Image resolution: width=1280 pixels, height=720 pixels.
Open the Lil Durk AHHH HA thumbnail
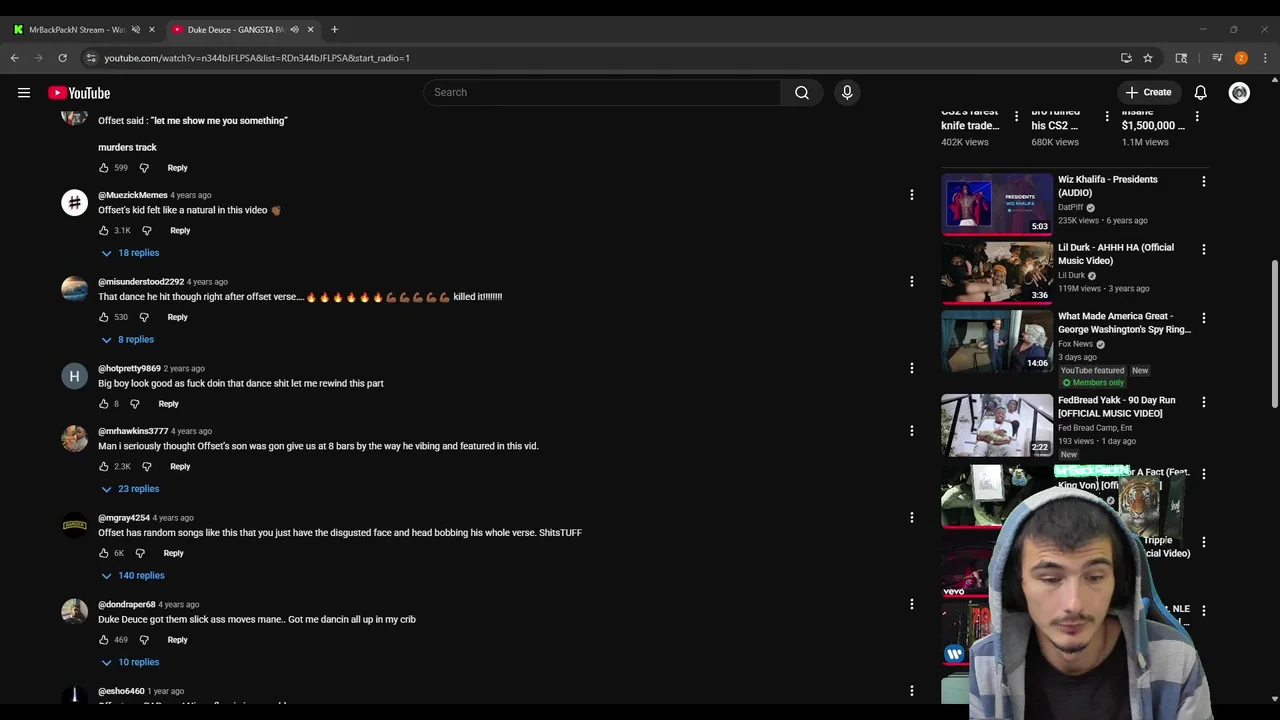pos(996,271)
